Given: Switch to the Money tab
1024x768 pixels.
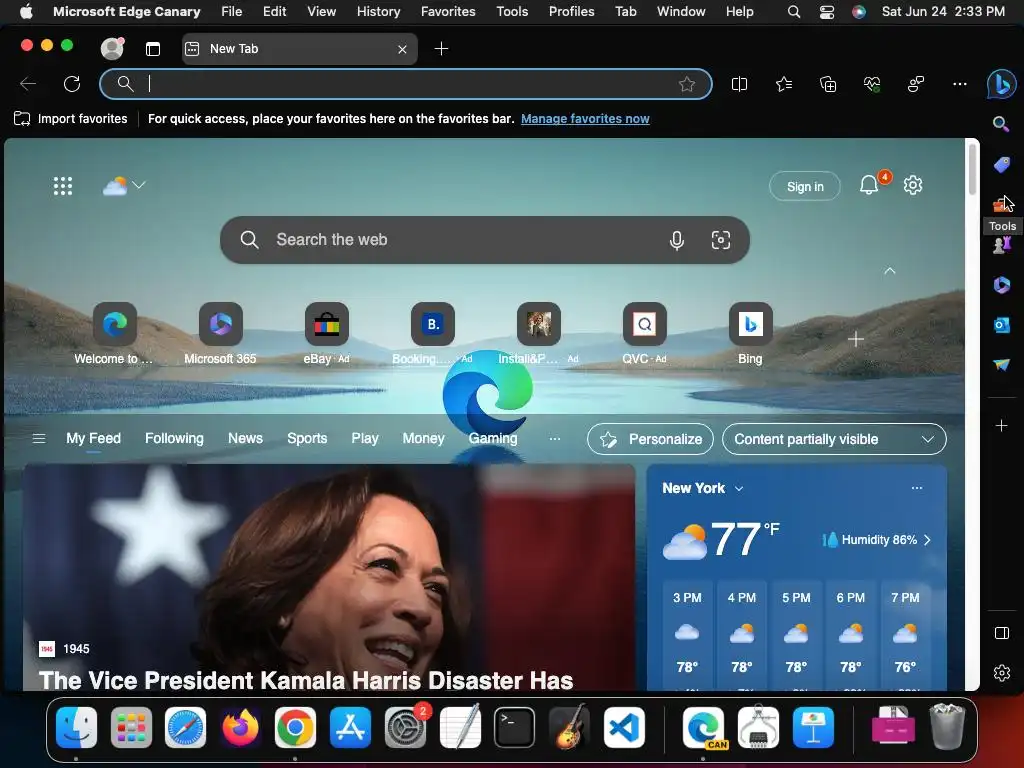Looking at the screenshot, I should tap(423, 438).
